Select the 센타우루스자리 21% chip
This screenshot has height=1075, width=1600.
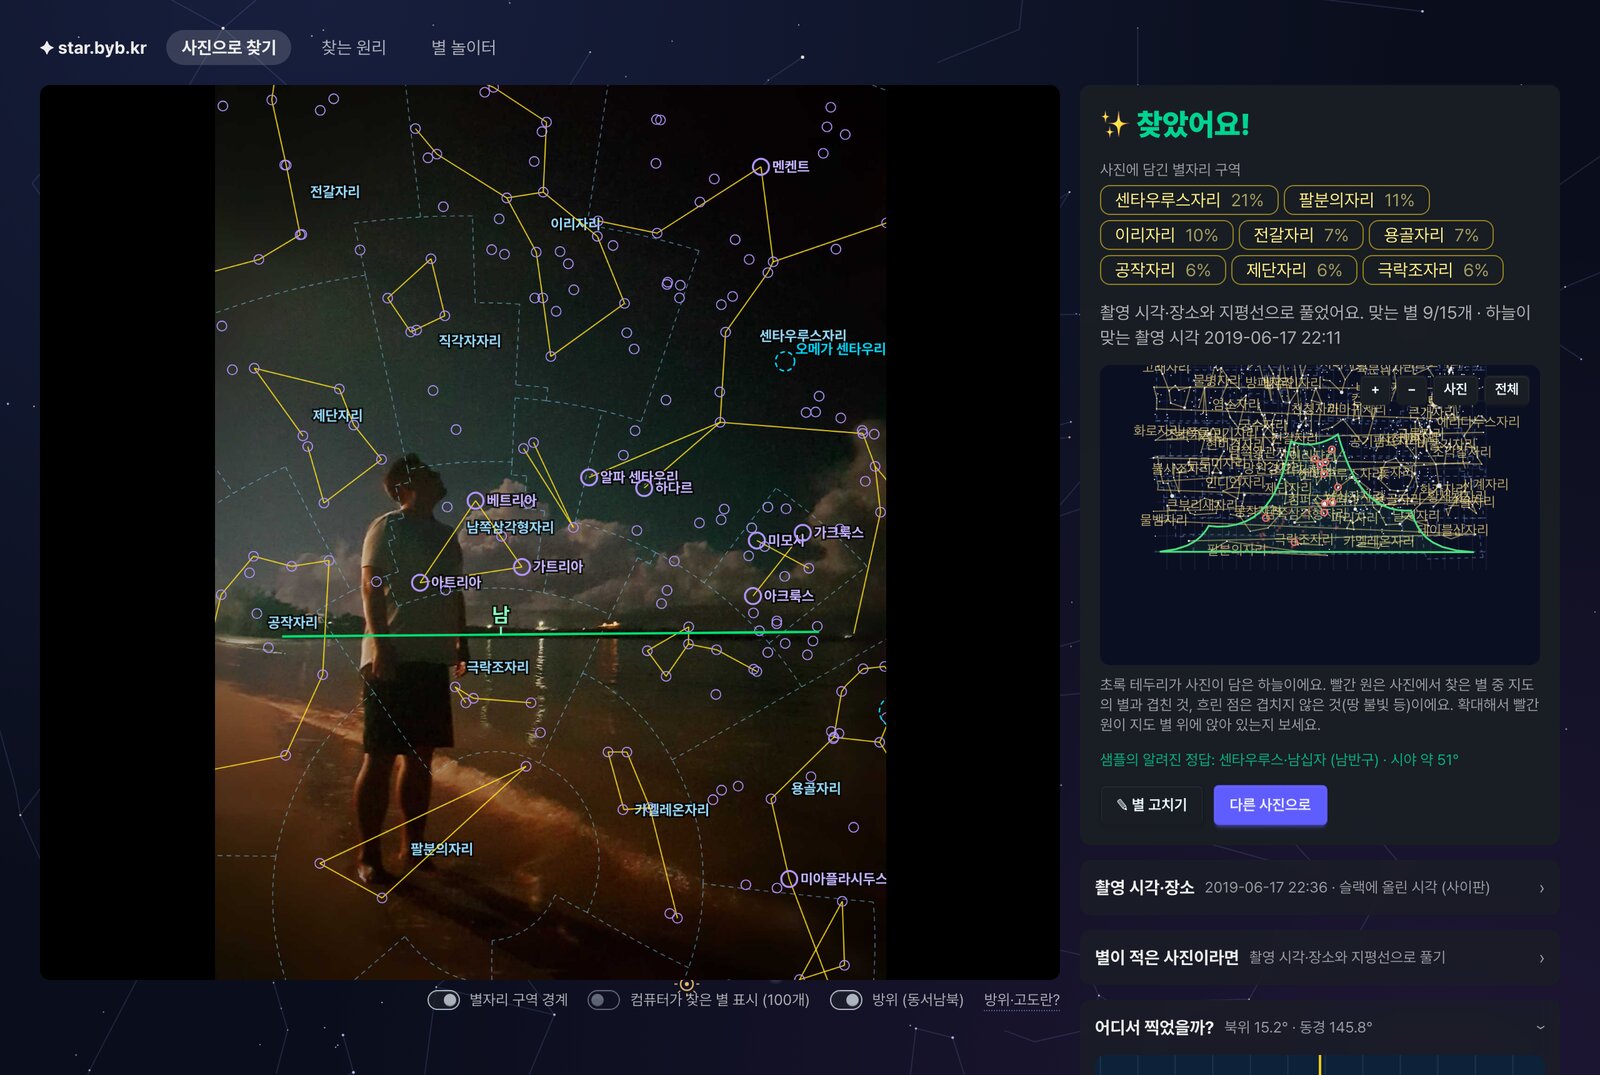(x=1189, y=200)
